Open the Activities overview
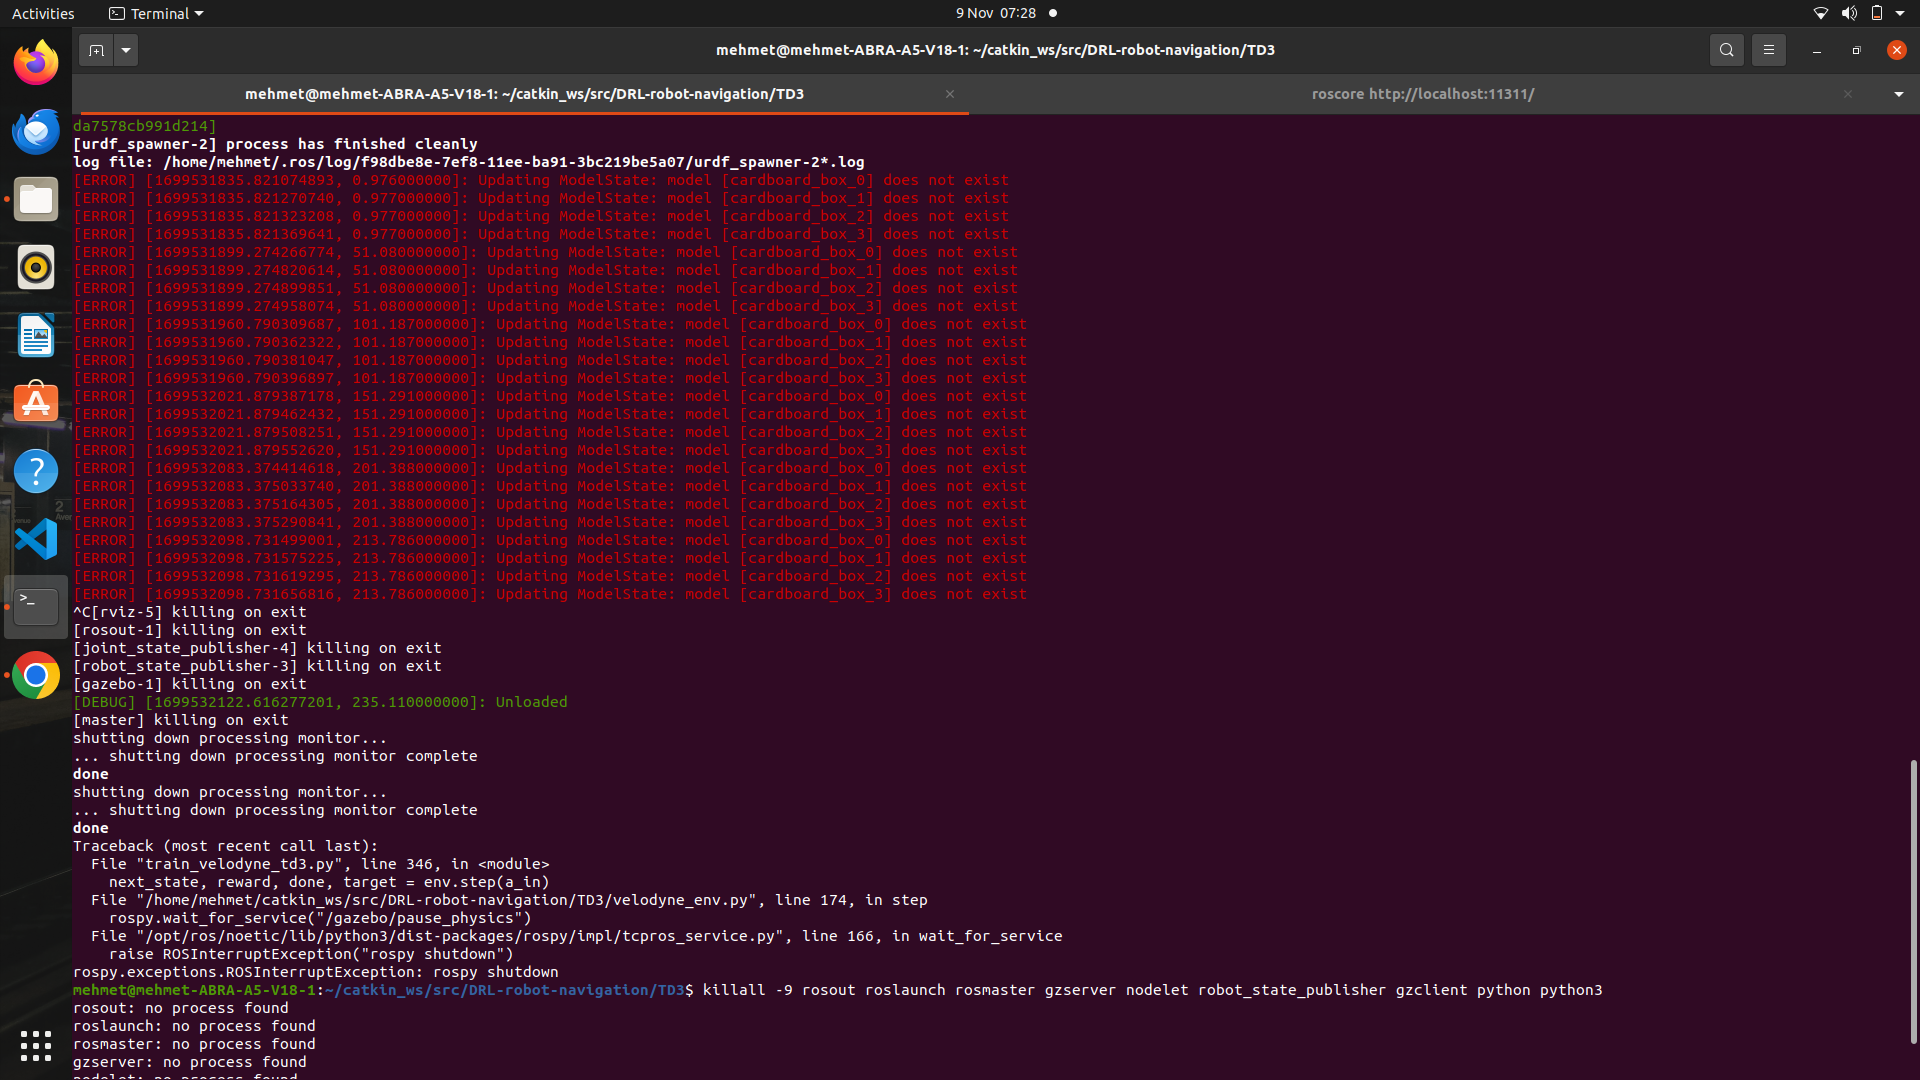Image resolution: width=1920 pixels, height=1080 pixels. click(x=43, y=13)
